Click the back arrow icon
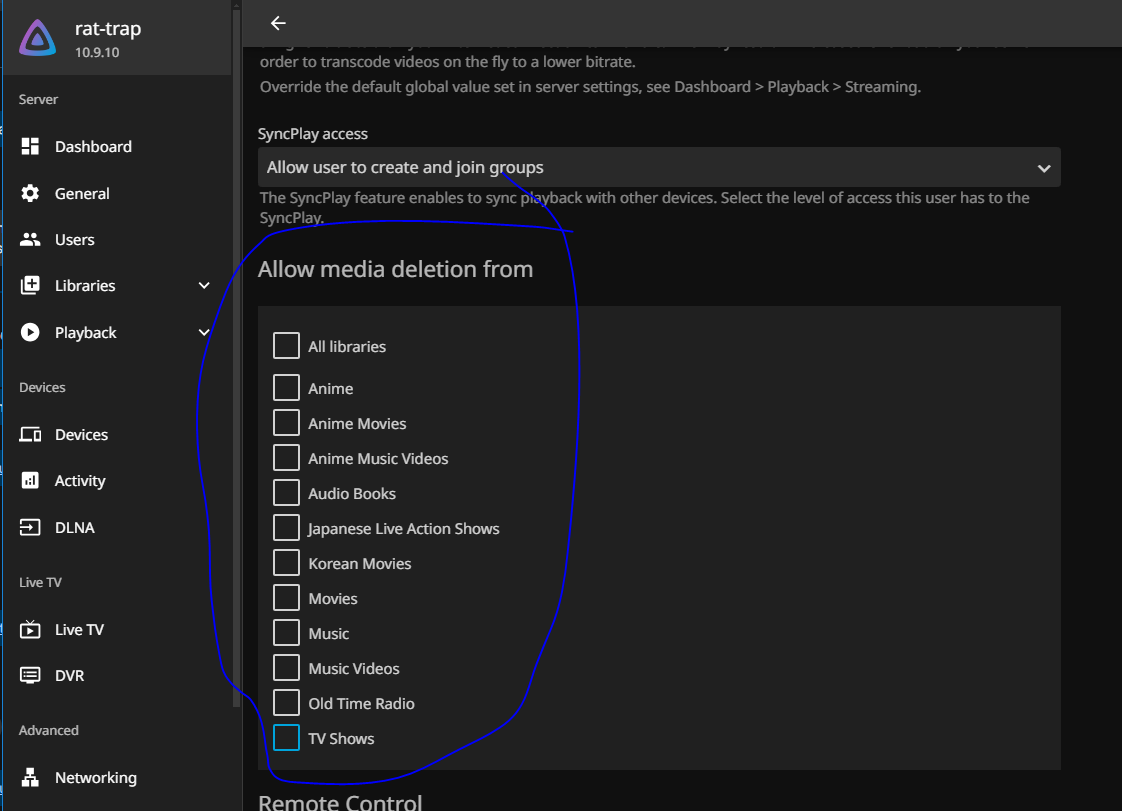Viewport: 1122px width, 811px height. pos(278,23)
